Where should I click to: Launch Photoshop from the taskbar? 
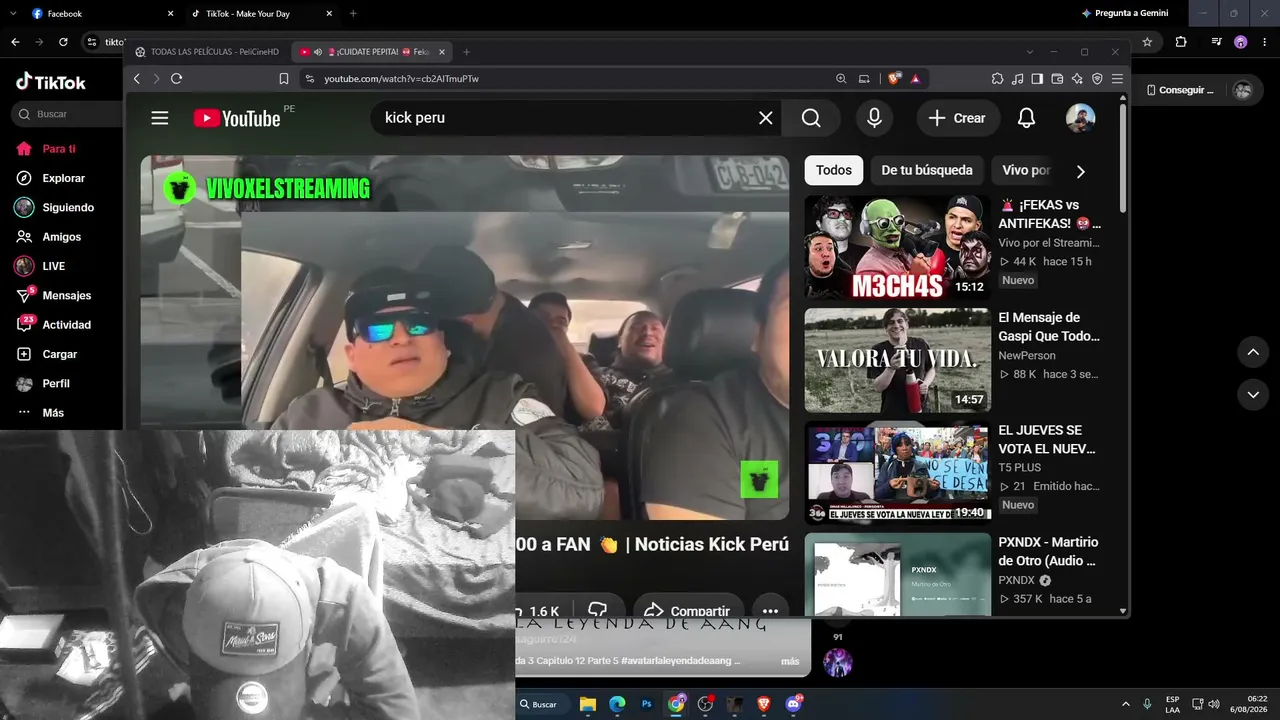tap(647, 704)
